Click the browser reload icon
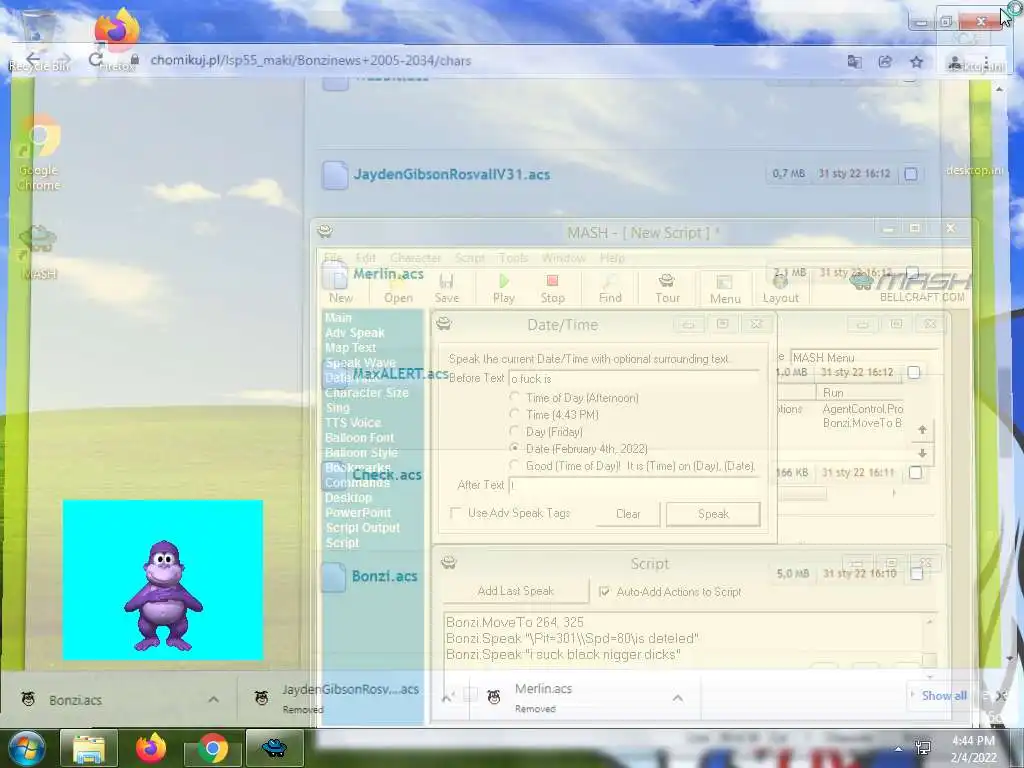Screen dimensions: 1024x768 click(95, 60)
